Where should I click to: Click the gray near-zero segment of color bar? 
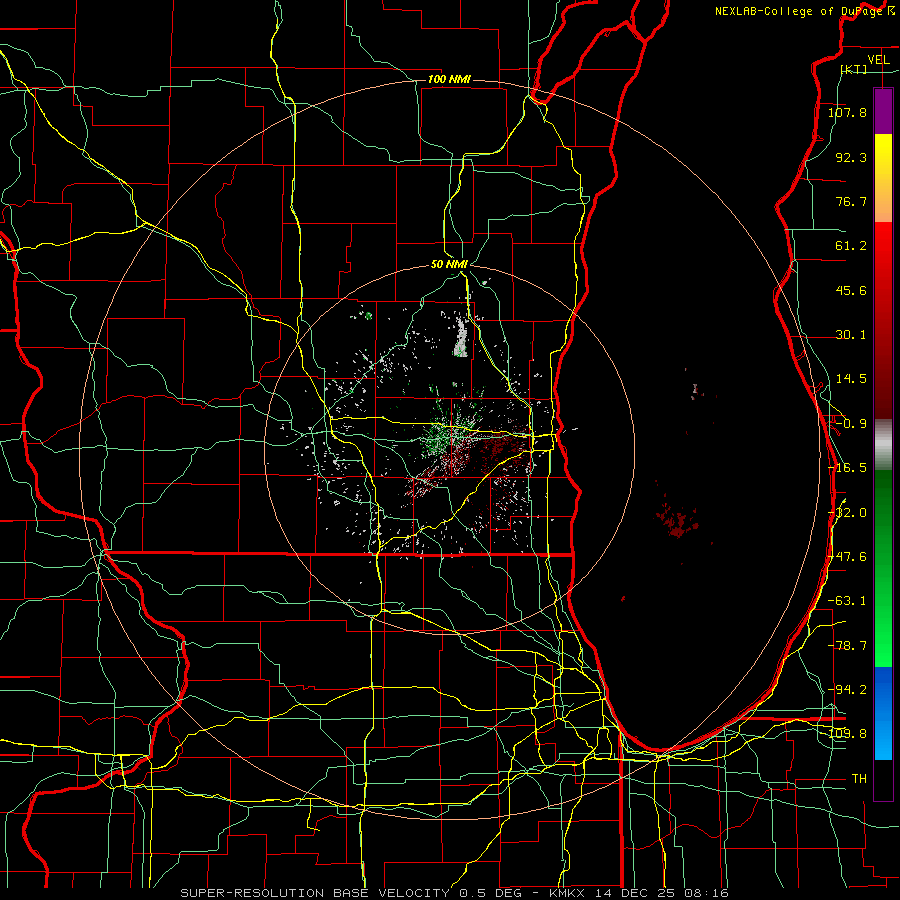point(883,445)
